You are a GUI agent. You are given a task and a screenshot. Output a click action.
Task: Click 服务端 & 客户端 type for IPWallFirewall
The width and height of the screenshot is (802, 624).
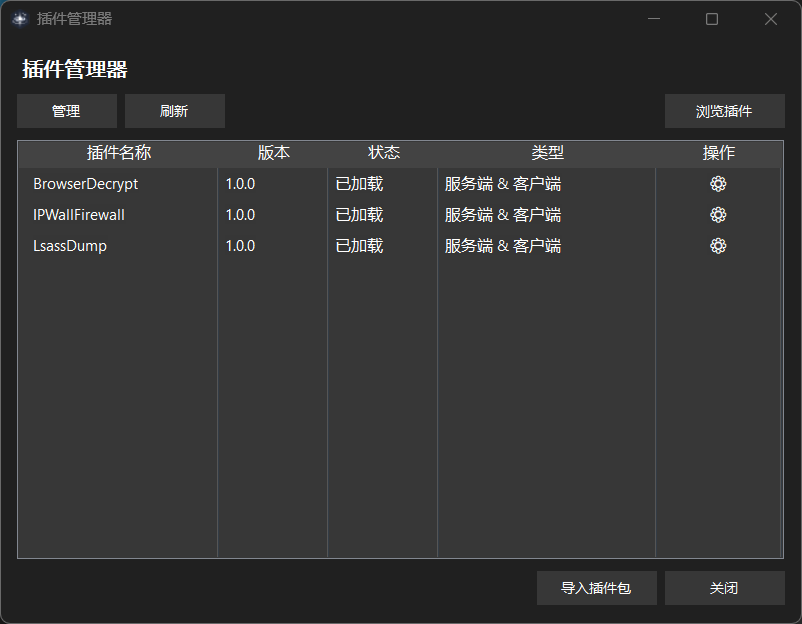pos(503,215)
